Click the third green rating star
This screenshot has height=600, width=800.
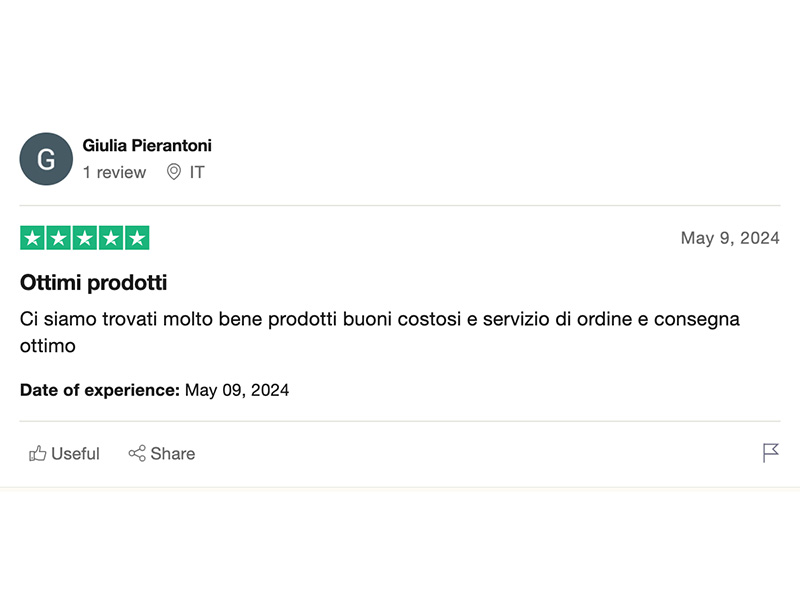click(84, 238)
